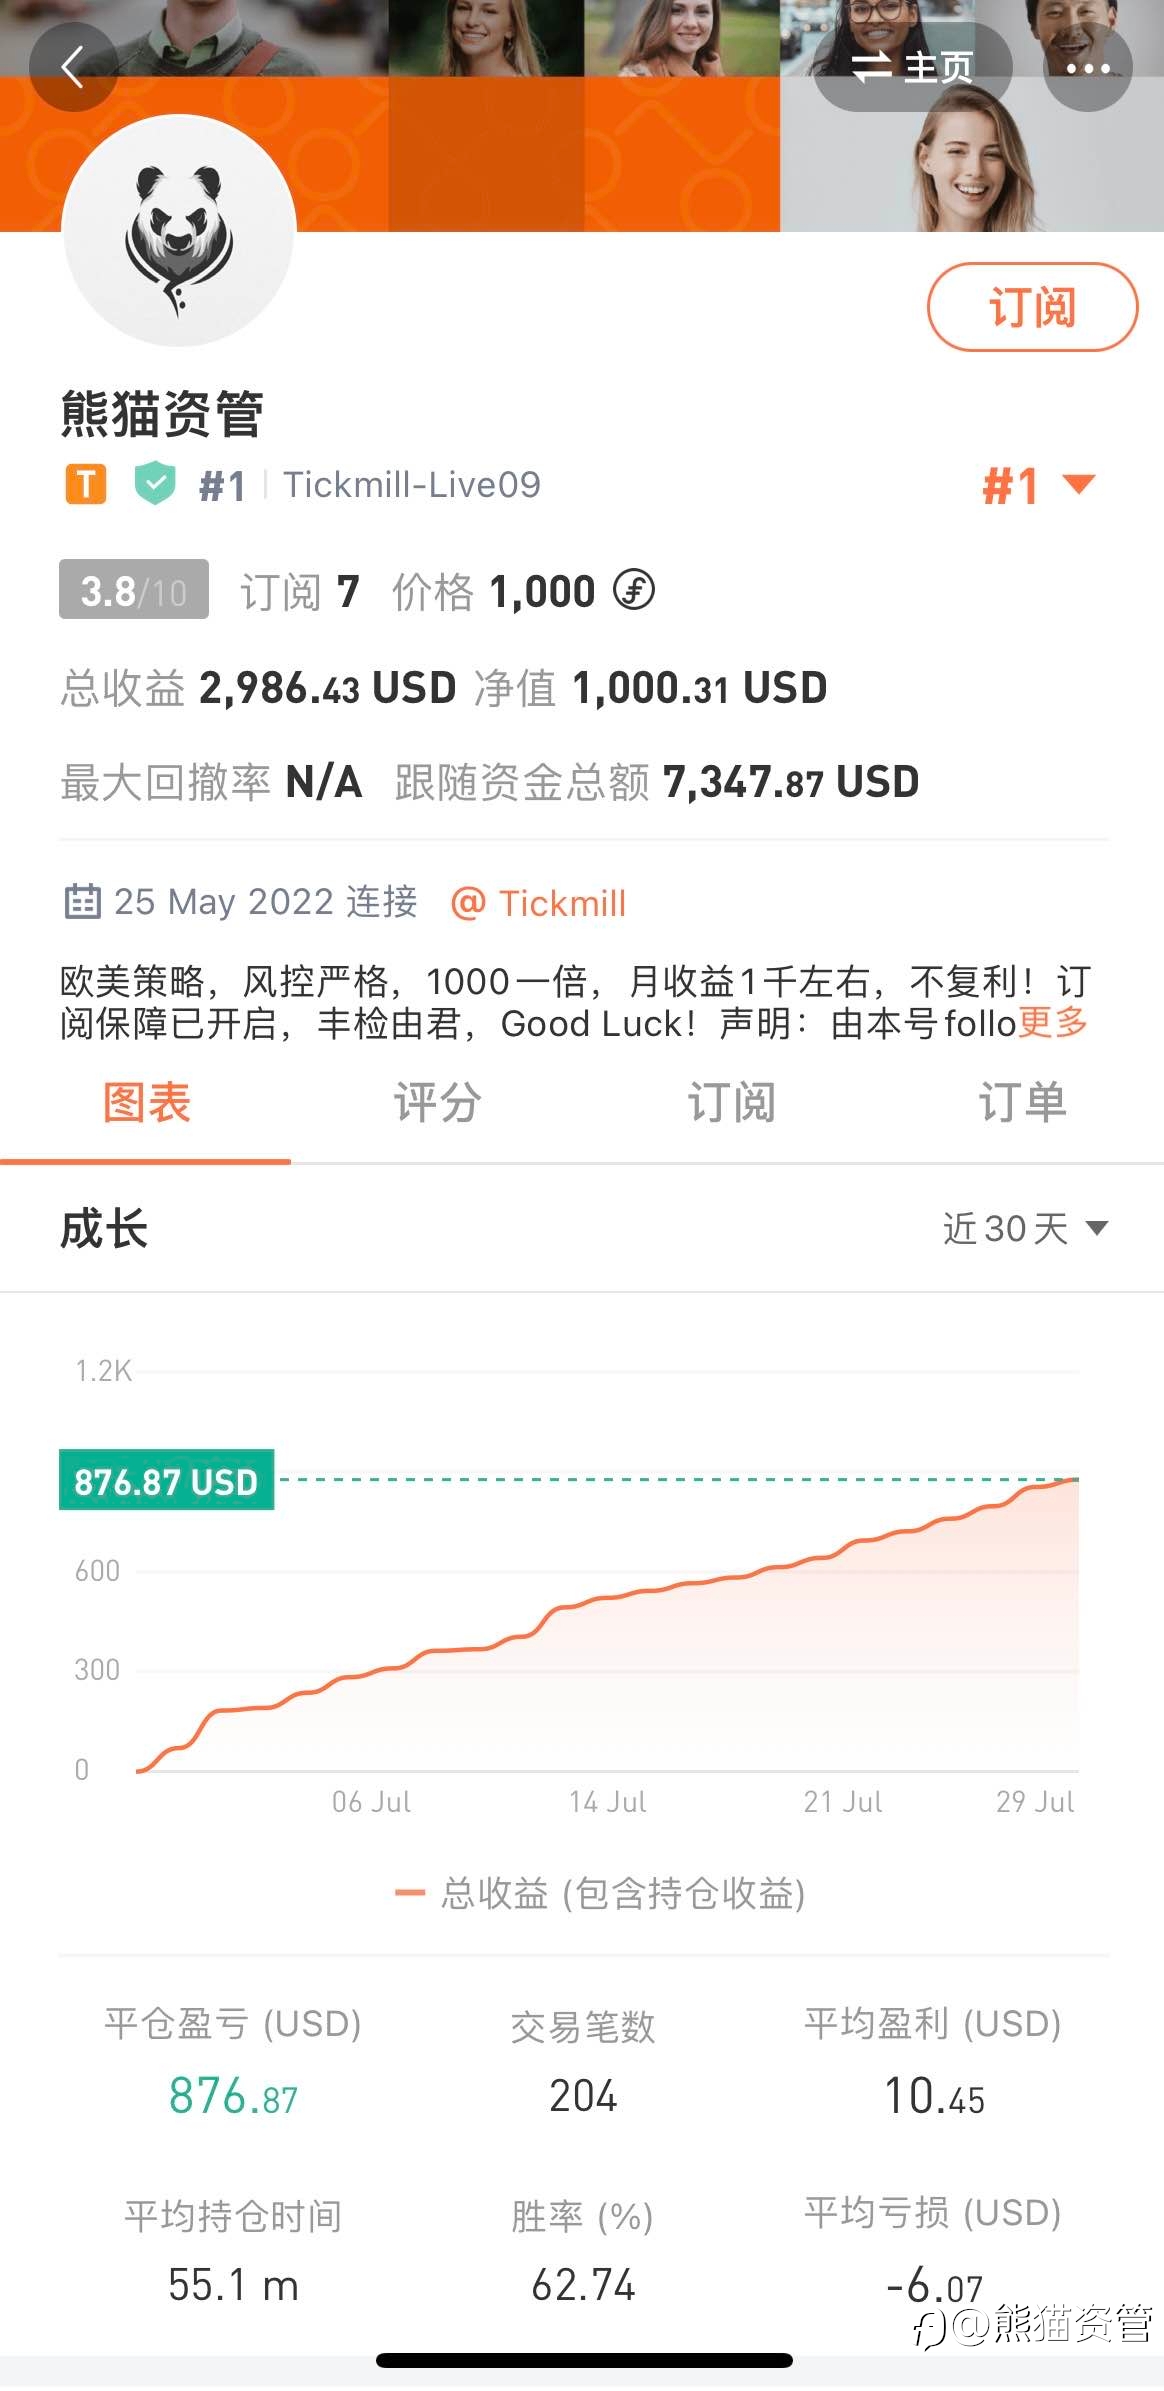
Task: Switch to the 评分 tab
Action: coord(437,1104)
